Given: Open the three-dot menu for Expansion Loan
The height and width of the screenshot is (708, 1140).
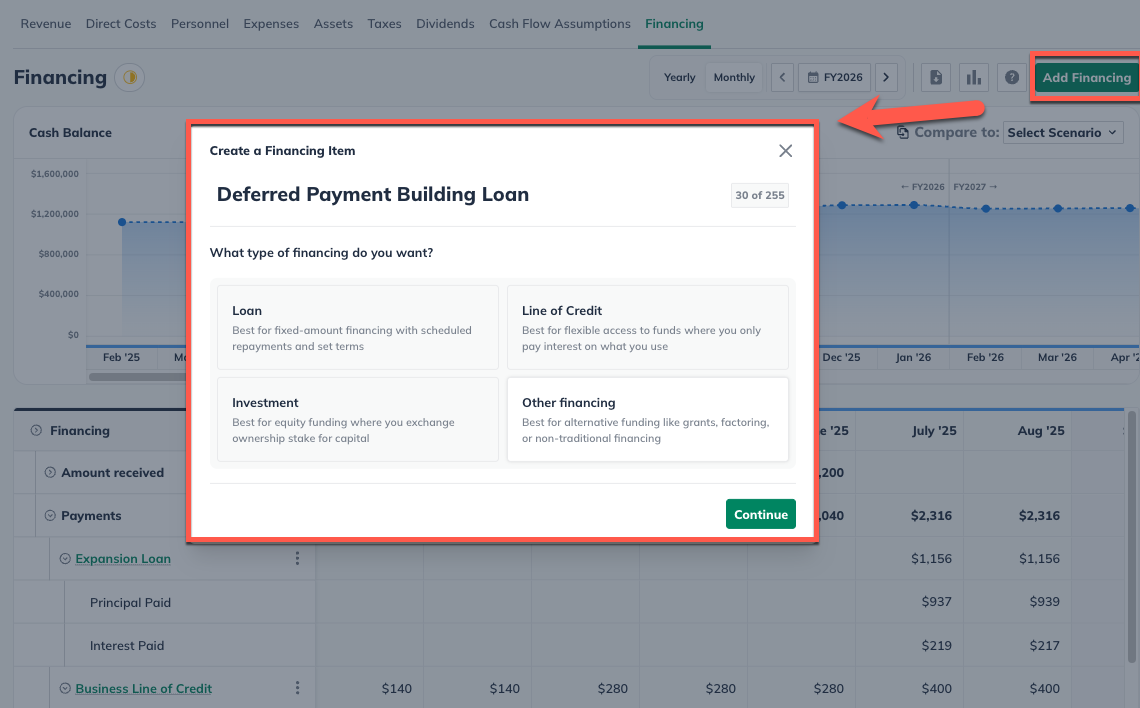Looking at the screenshot, I should tap(297, 558).
